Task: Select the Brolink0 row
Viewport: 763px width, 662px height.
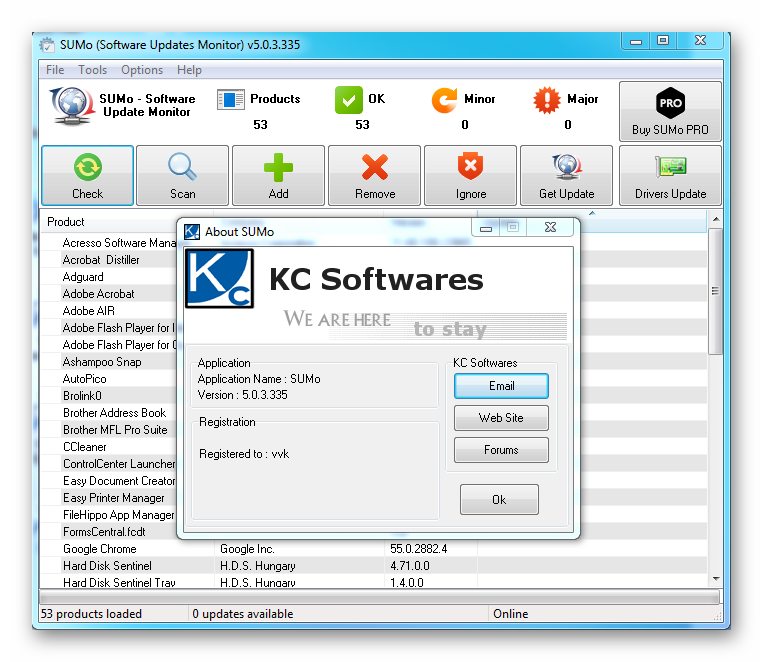Action: [x=83, y=396]
